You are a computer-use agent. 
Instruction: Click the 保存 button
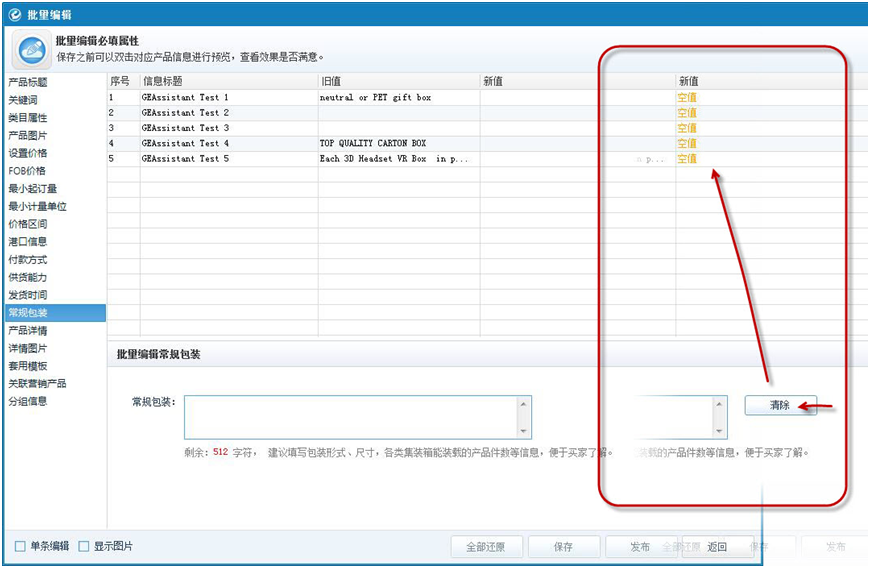[563, 547]
